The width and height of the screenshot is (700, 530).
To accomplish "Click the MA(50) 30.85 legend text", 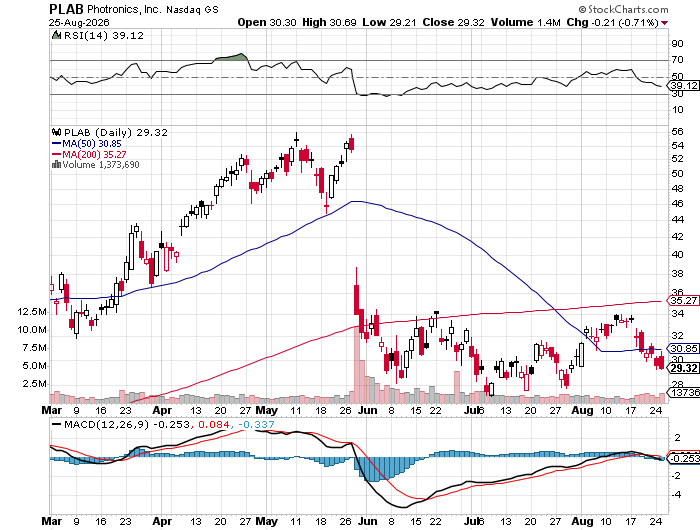I will [x=92, y=143].
